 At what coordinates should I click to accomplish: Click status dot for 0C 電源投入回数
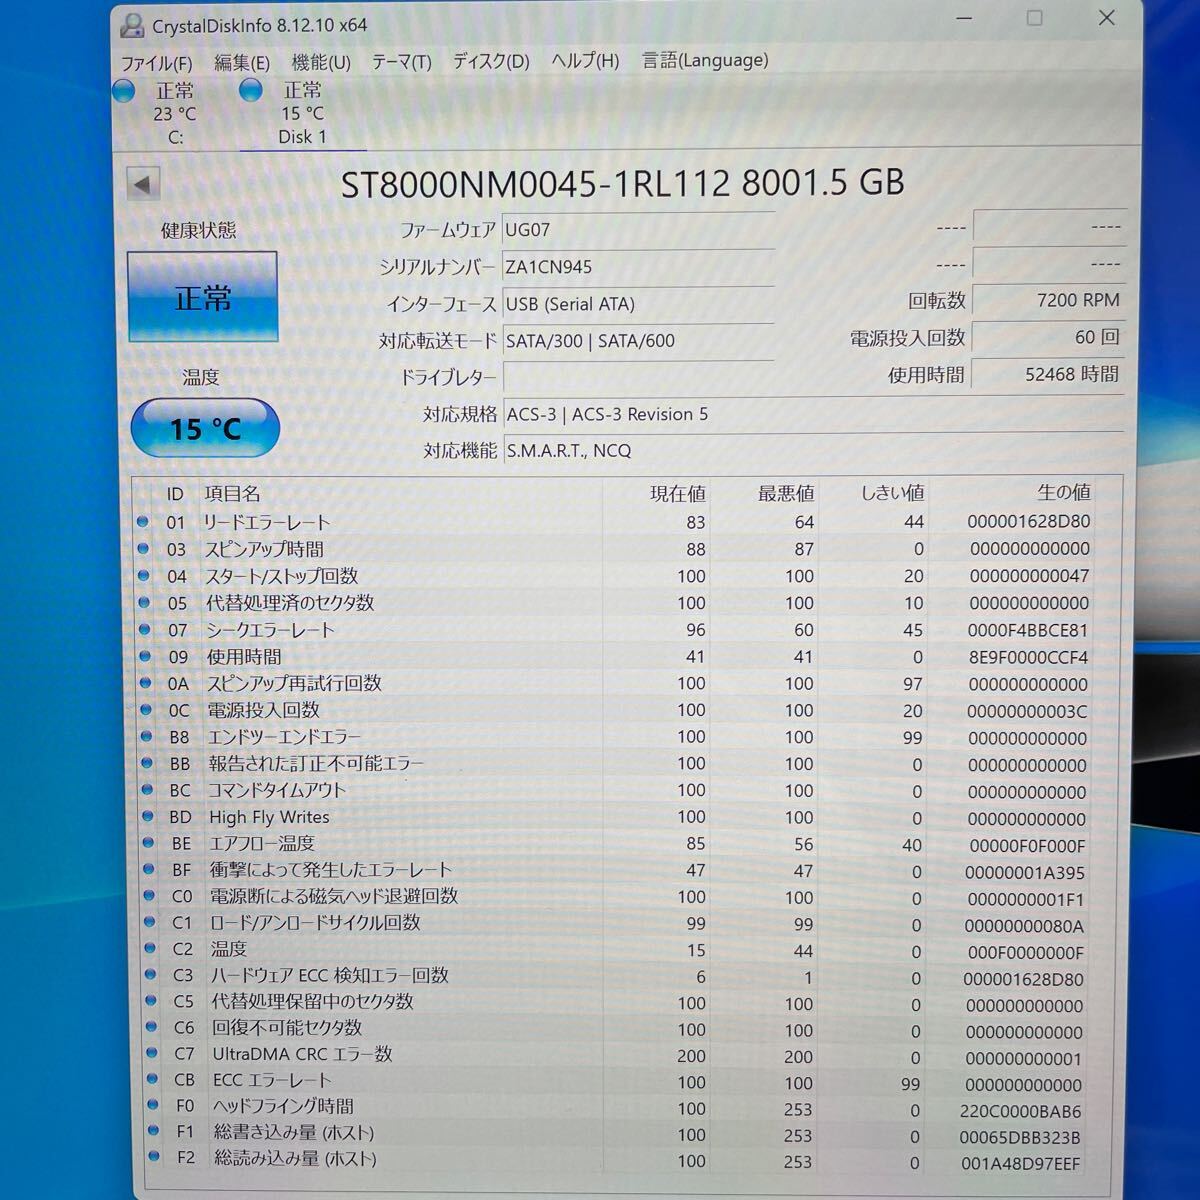pyautogui.click(x=145, y=710)
